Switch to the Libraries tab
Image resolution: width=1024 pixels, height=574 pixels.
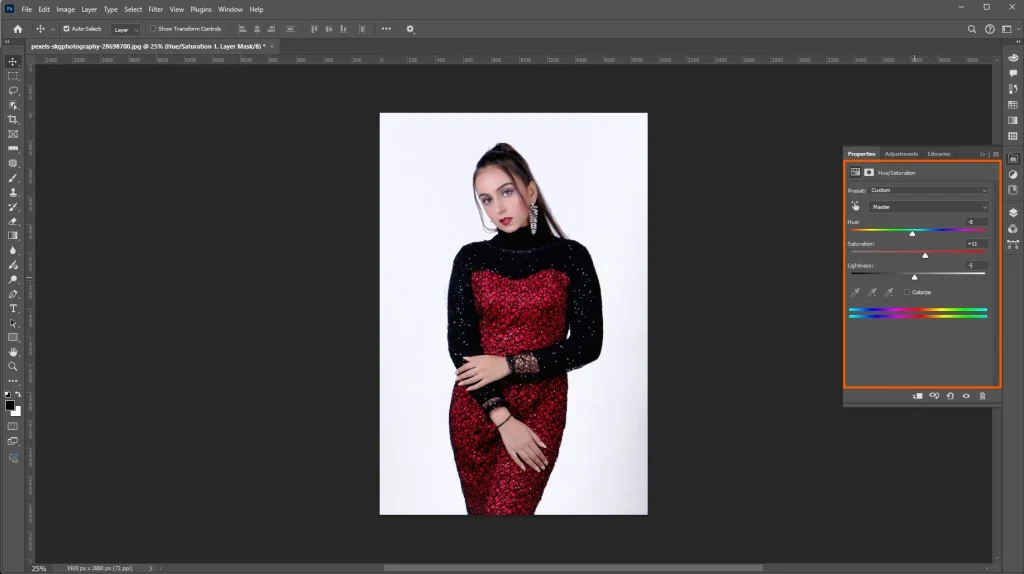pyautogui.click(x=939, y=154)
